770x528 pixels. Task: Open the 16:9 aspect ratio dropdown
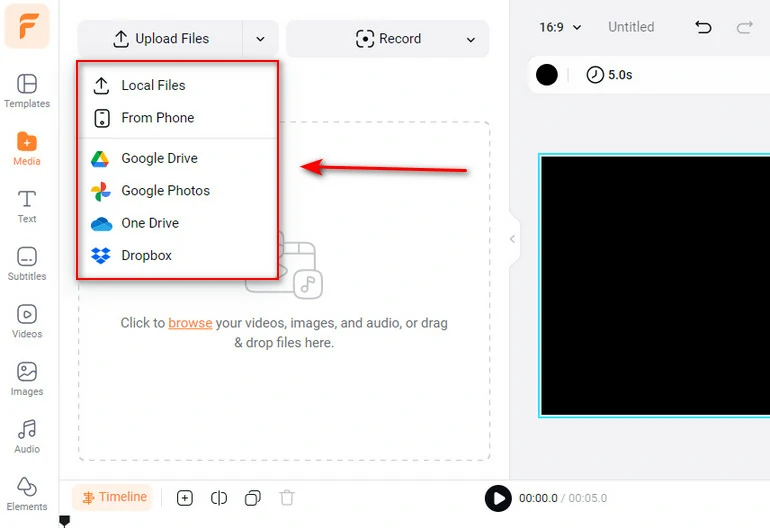(560, 27)
